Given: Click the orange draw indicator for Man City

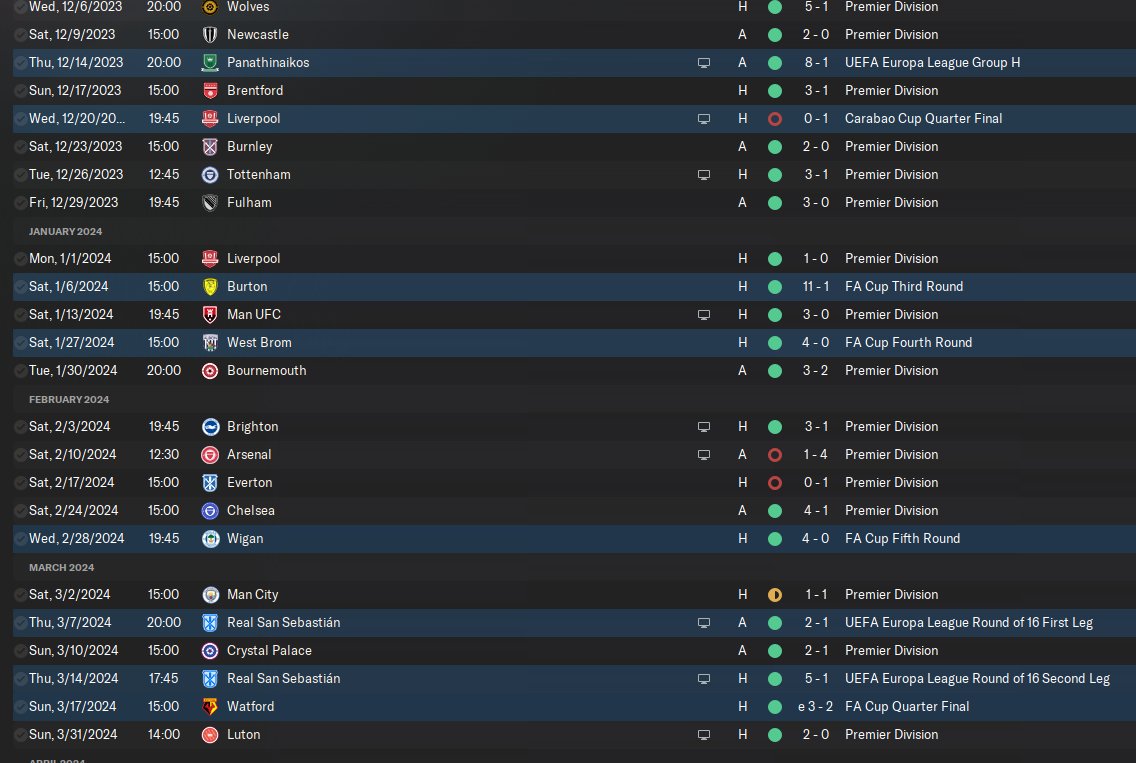Looking at the screenshot, I should [x=774, y=595].
